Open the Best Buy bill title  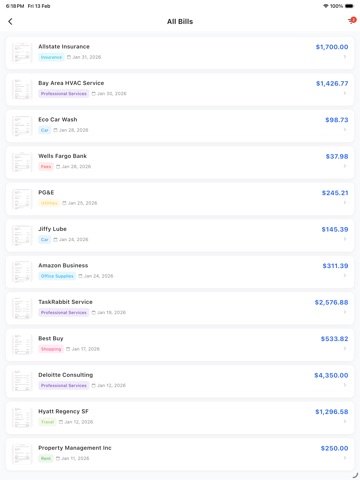click(x=51, y=339)
